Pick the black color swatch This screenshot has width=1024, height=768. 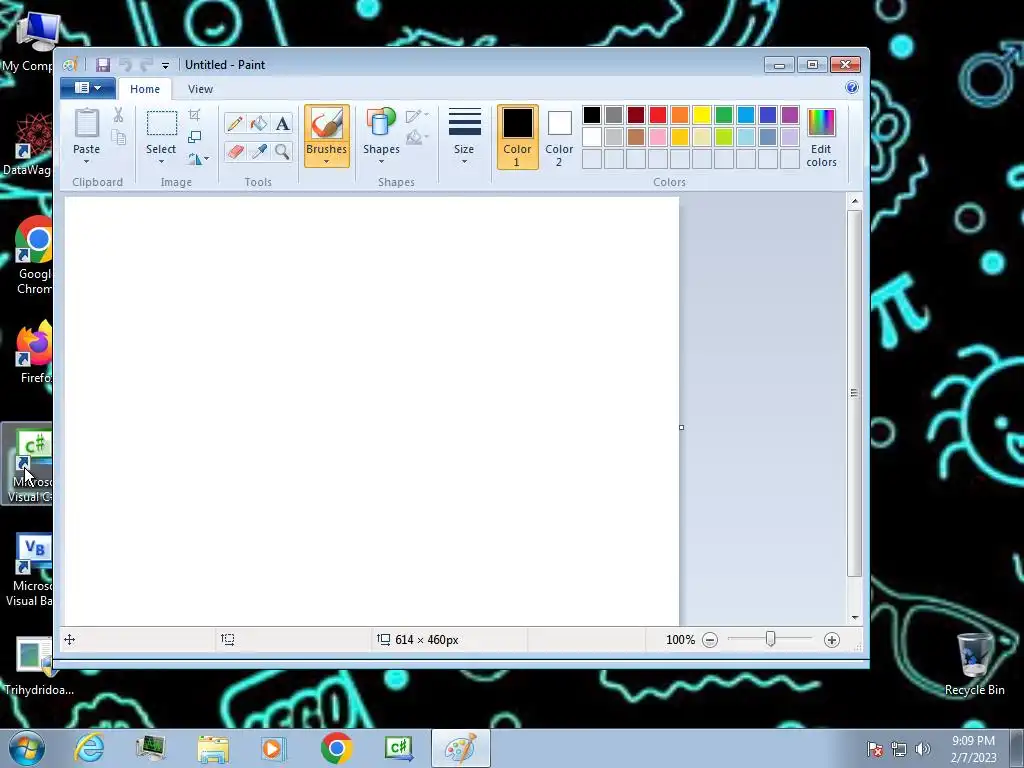click(x=592, y=115)
